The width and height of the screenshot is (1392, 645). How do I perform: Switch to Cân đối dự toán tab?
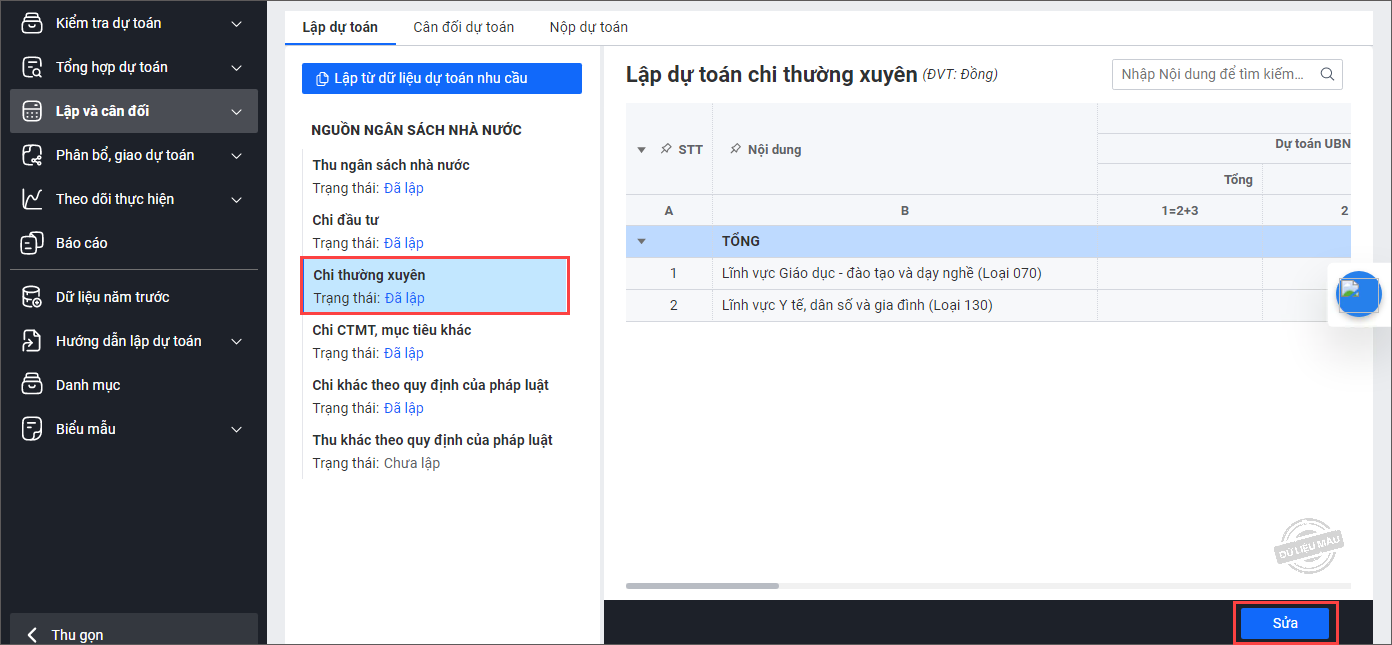463,27
